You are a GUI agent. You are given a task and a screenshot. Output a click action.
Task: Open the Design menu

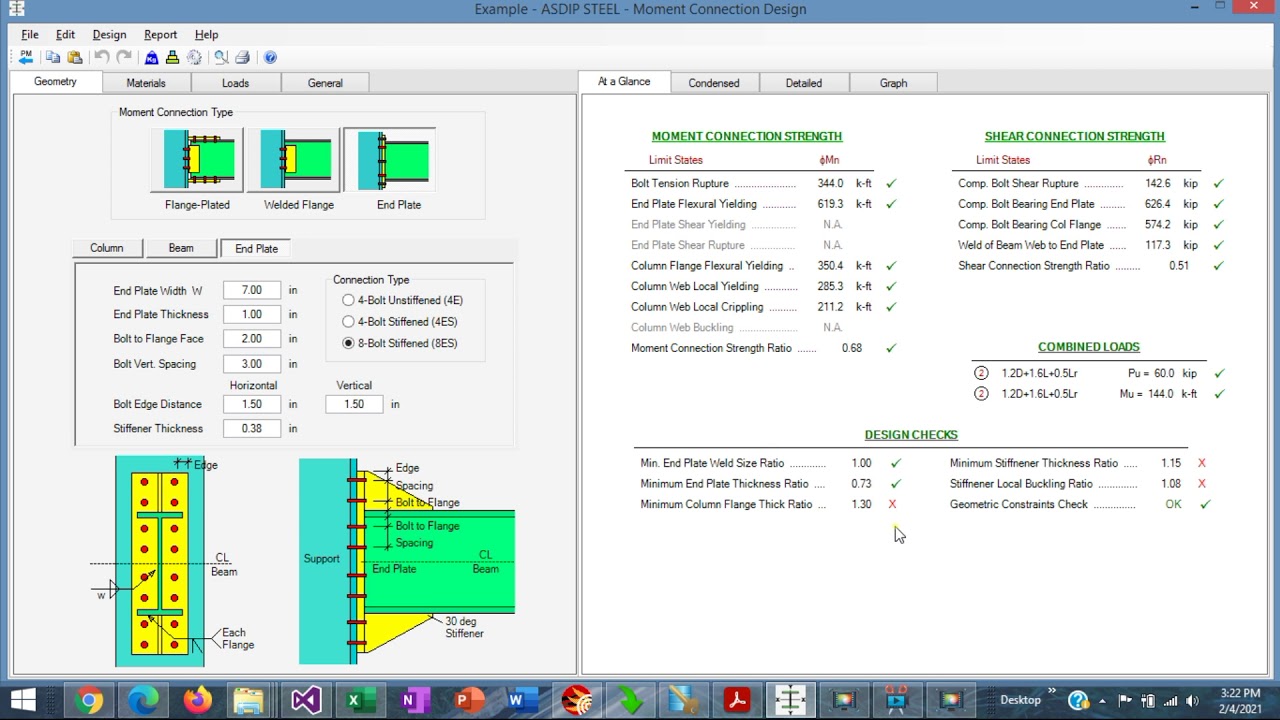[109, 34]
